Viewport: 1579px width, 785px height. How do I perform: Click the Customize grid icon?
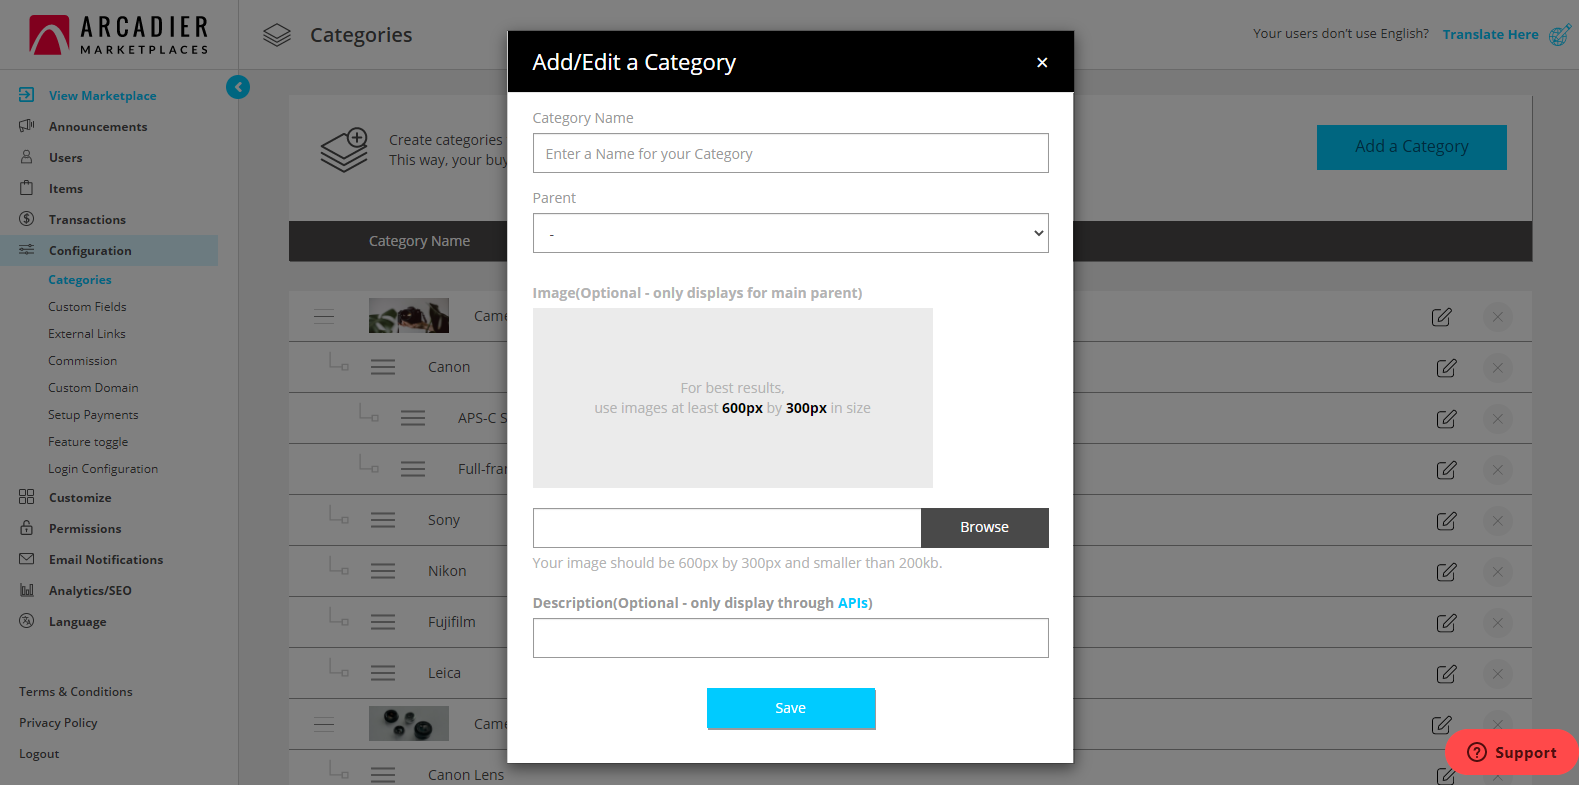[x=27, y=497]
